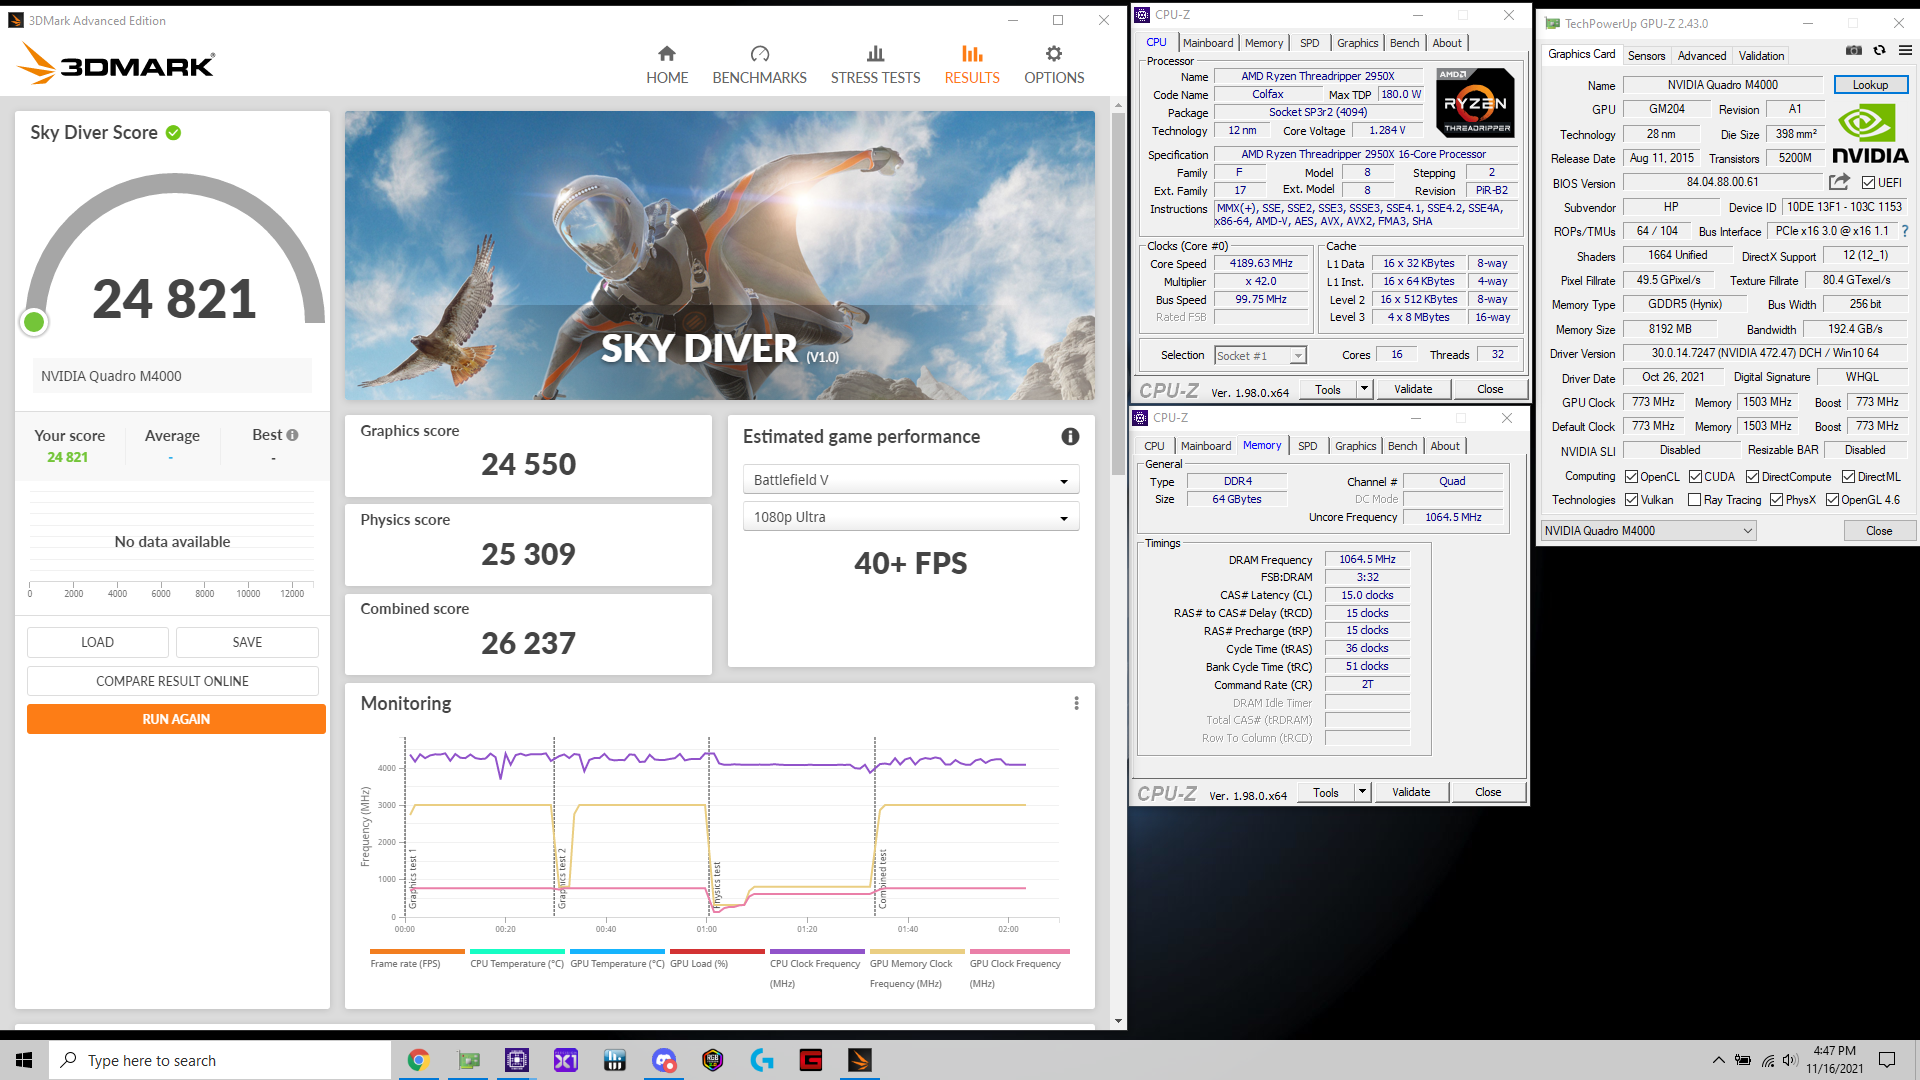Click the LOAD button in 3DMark
This screenshot has width=1920, height=1080.
(97, 642)
